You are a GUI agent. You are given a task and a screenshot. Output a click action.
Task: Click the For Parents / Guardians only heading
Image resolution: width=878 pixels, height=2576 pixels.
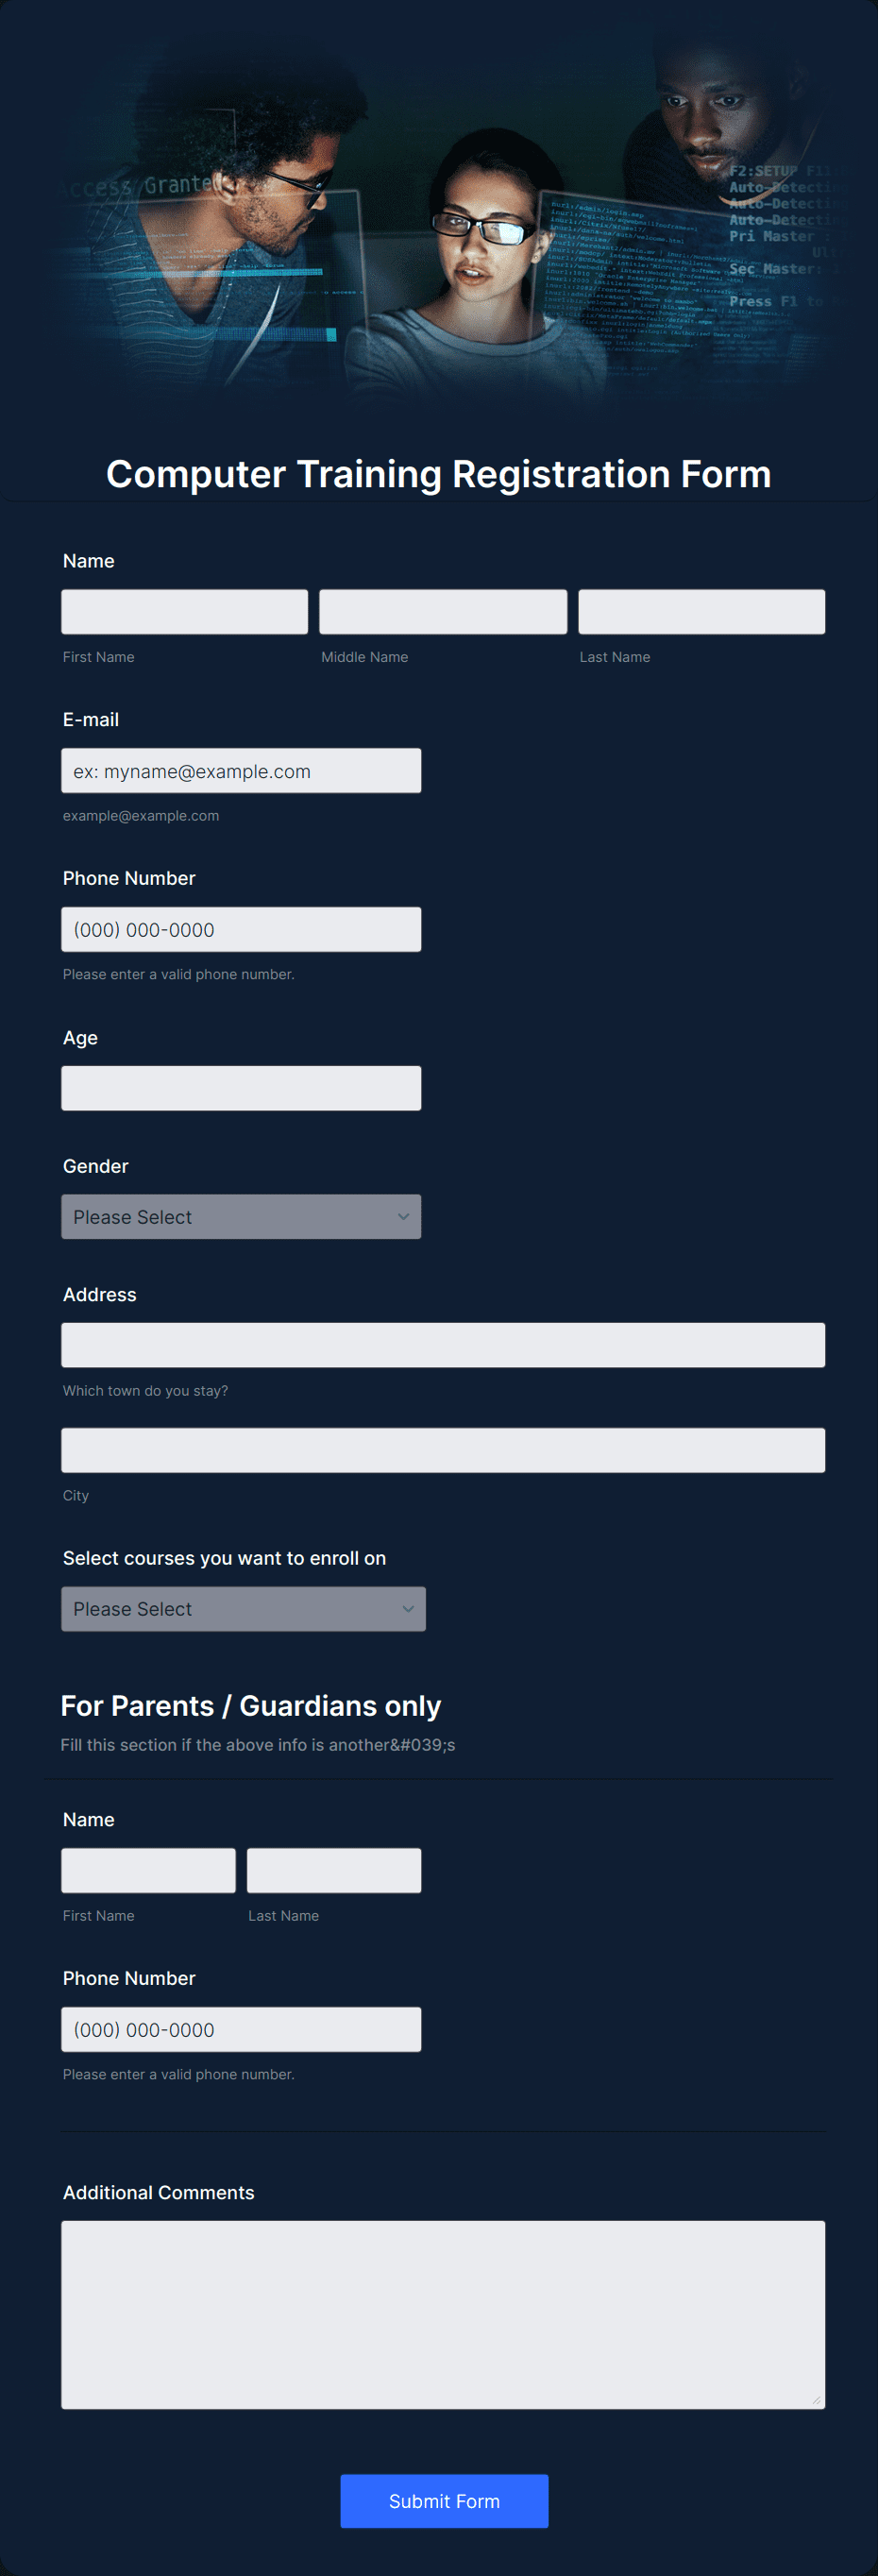tap(252, 1705)
